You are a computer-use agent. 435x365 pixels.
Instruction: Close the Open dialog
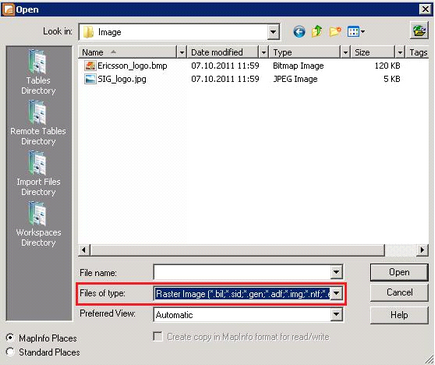[x=425, y=9]
